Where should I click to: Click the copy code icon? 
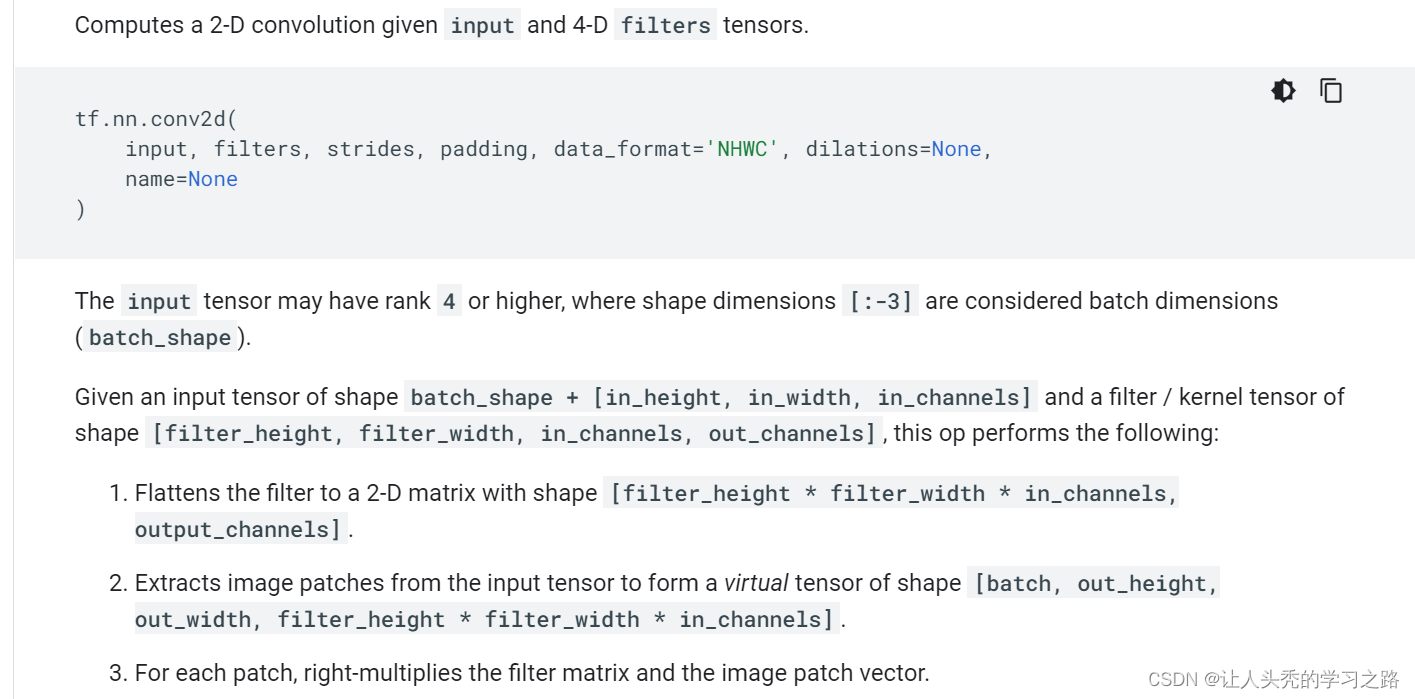pyautogui.click(x=1331, y=90)
